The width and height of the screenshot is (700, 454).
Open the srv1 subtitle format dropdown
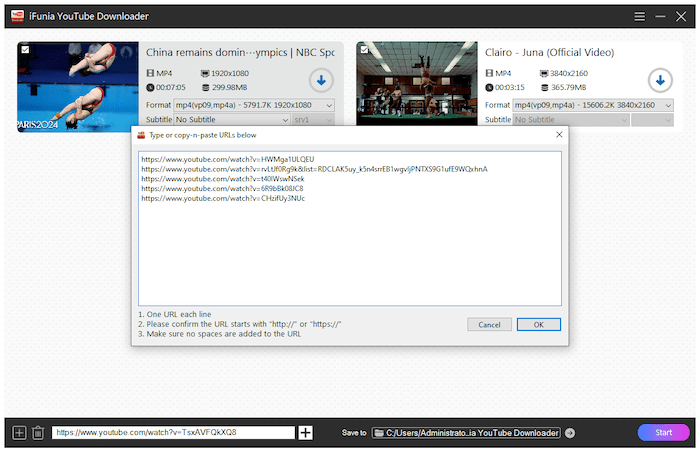click(x=313, y=120)
